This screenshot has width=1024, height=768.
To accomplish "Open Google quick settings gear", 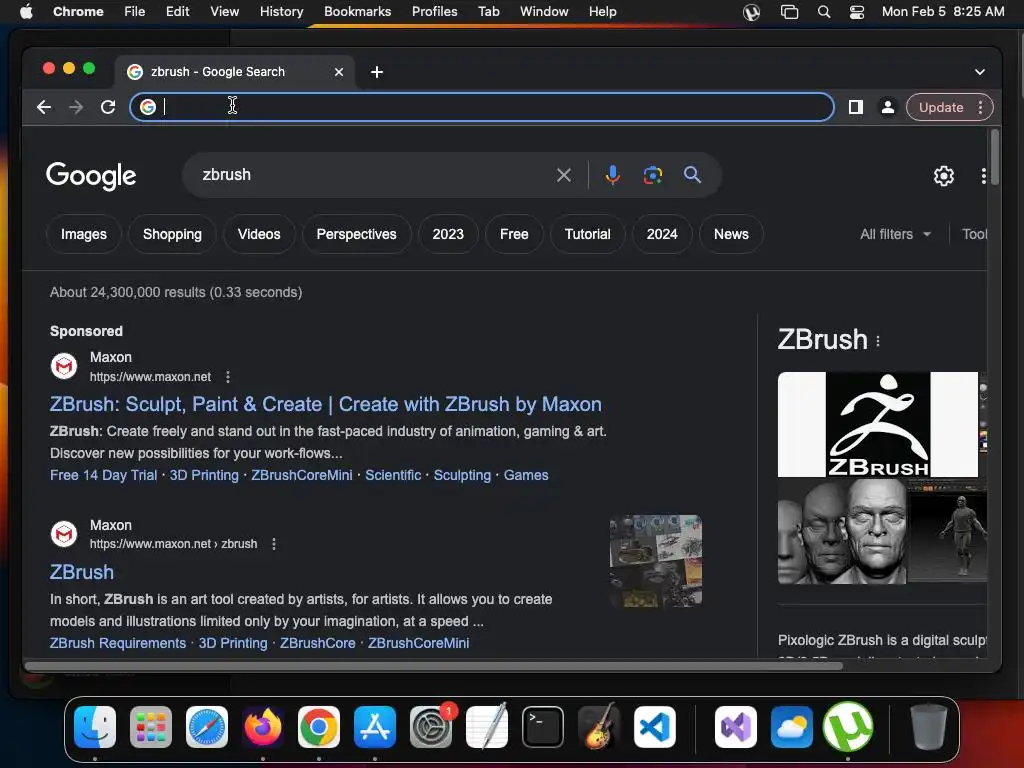I will (944, 176).
